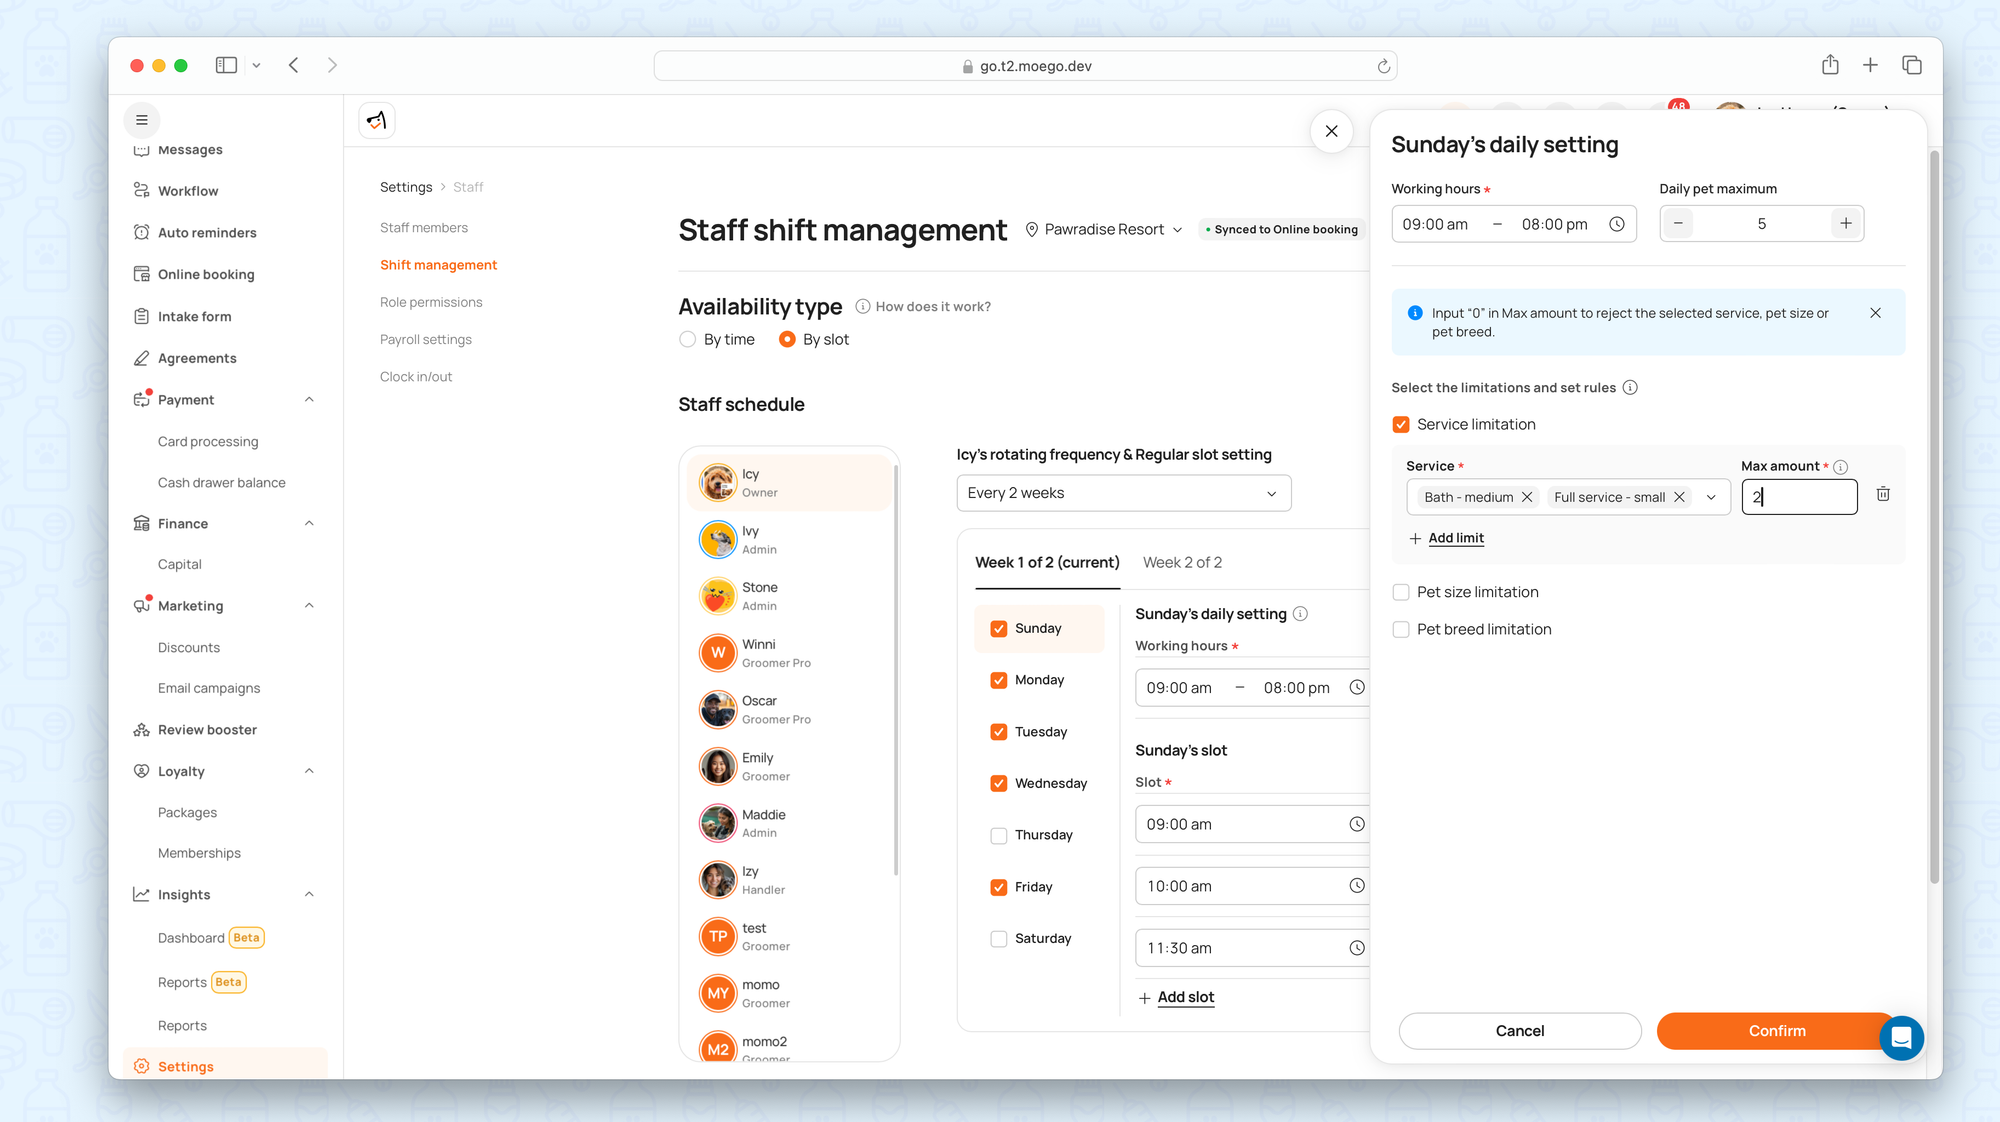2000x1122 pixels.
Task: Click the clock icon in Working hours field
Action: 1616,224
